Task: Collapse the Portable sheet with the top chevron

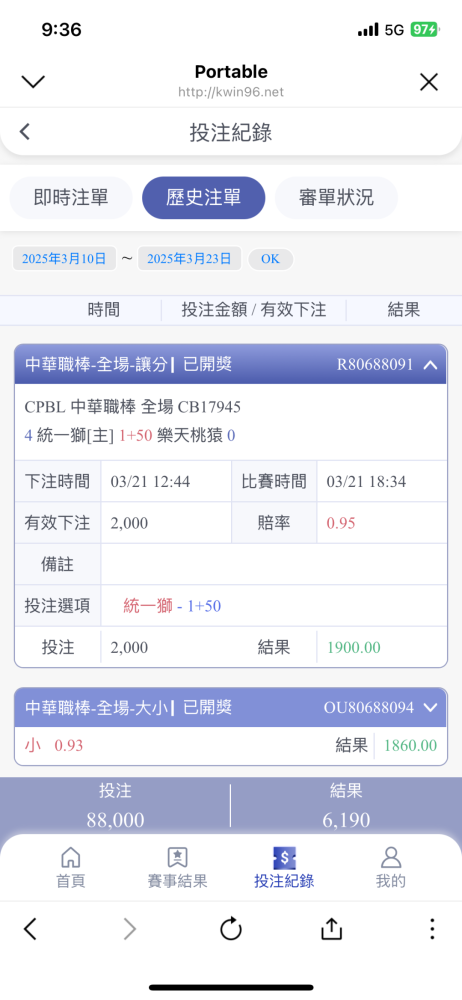Action: click(33, 82)
